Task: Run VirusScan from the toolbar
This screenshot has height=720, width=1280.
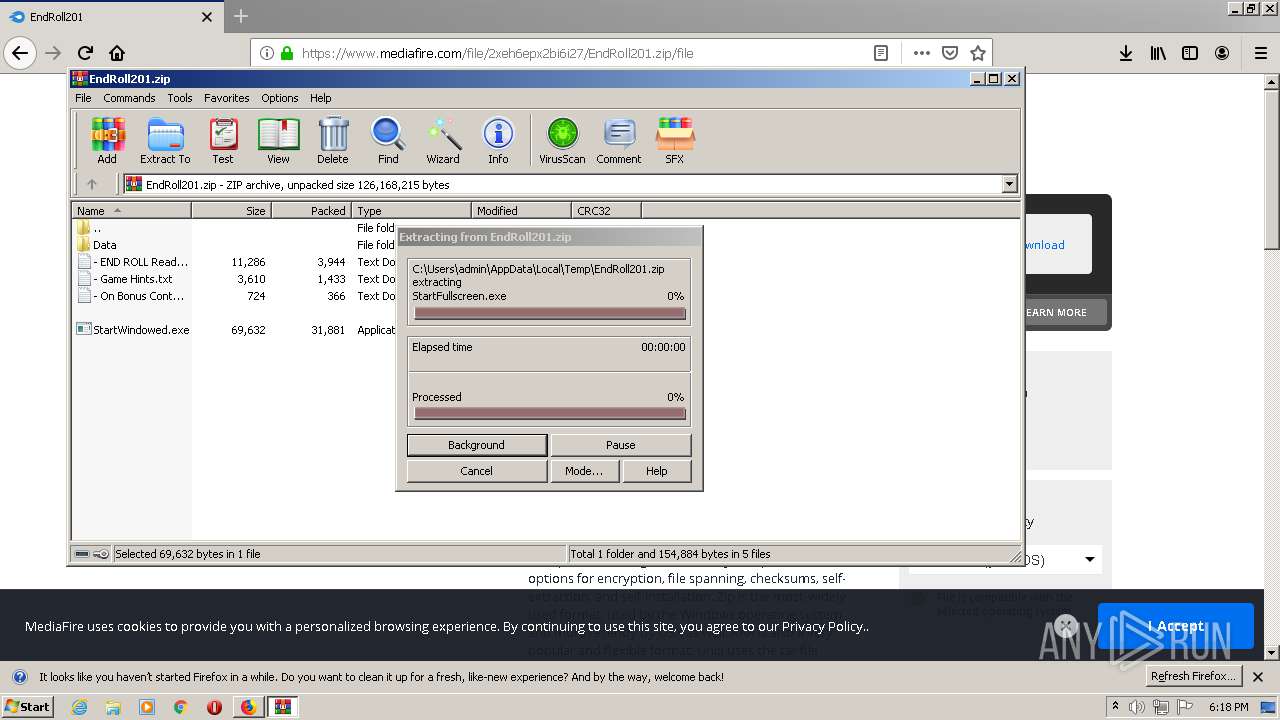Action: [x=562, y=140]
